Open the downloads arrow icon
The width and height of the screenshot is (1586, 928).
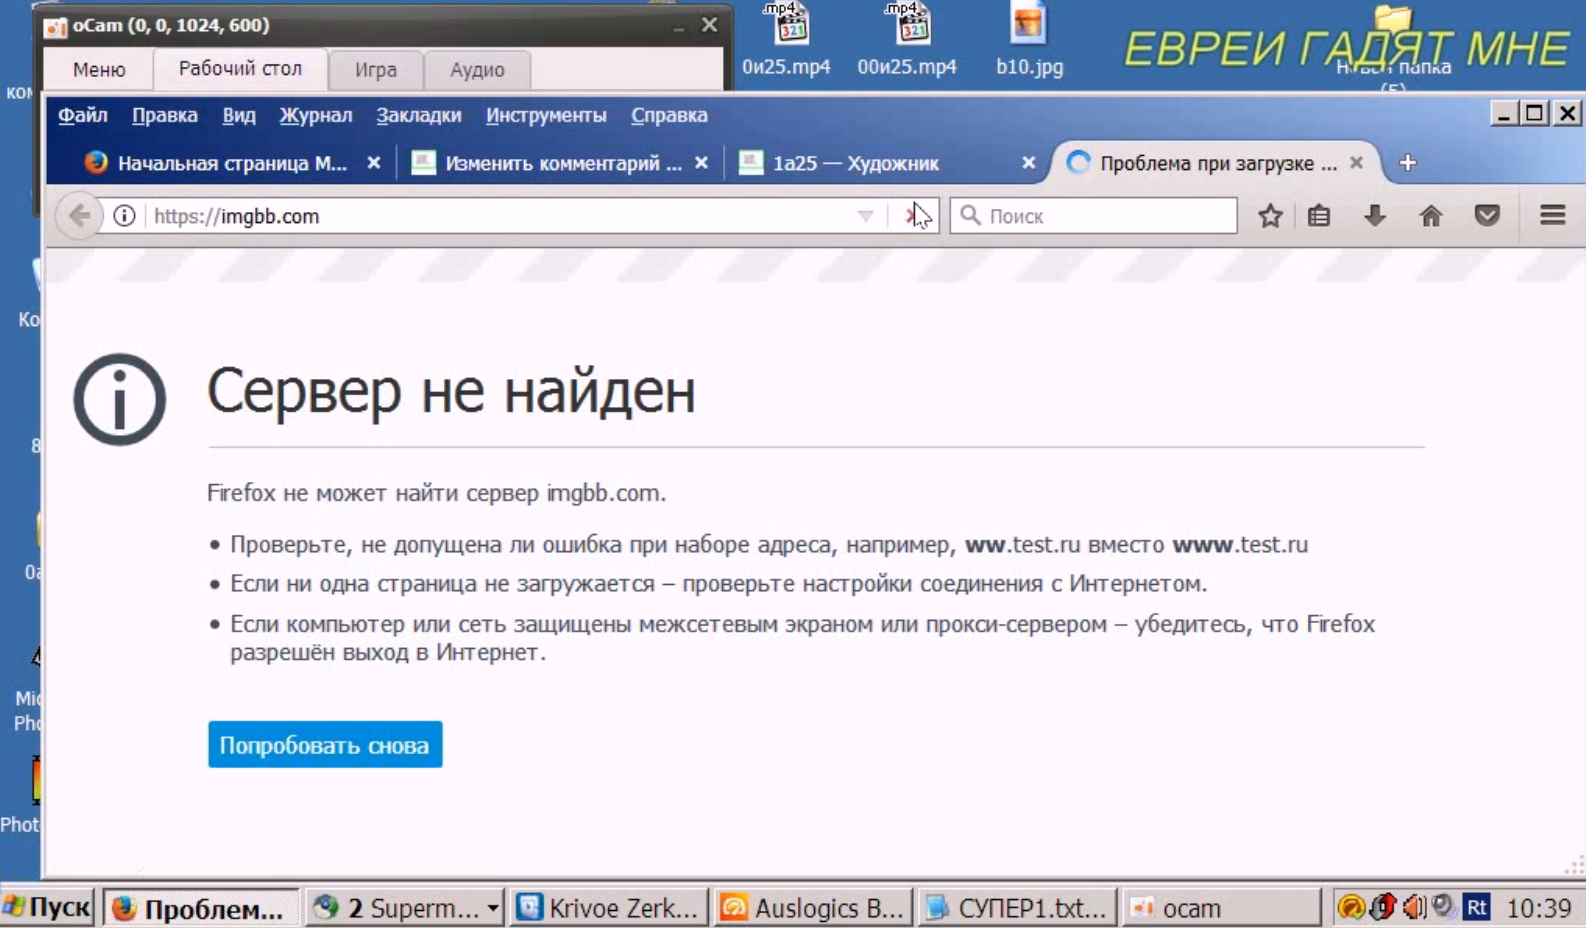tap(1375, 216)
